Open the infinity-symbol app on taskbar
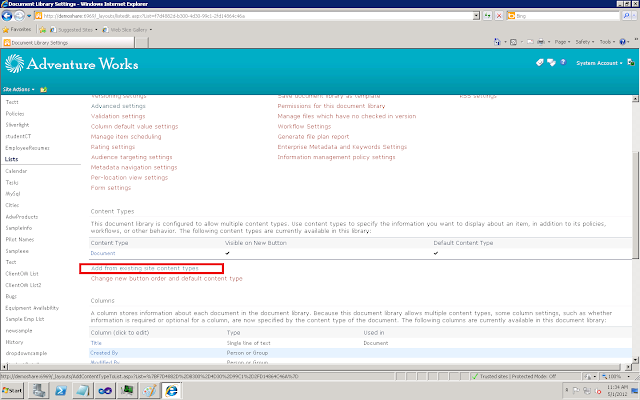This screenshot has width=640, height=400. tap(105, 391)
